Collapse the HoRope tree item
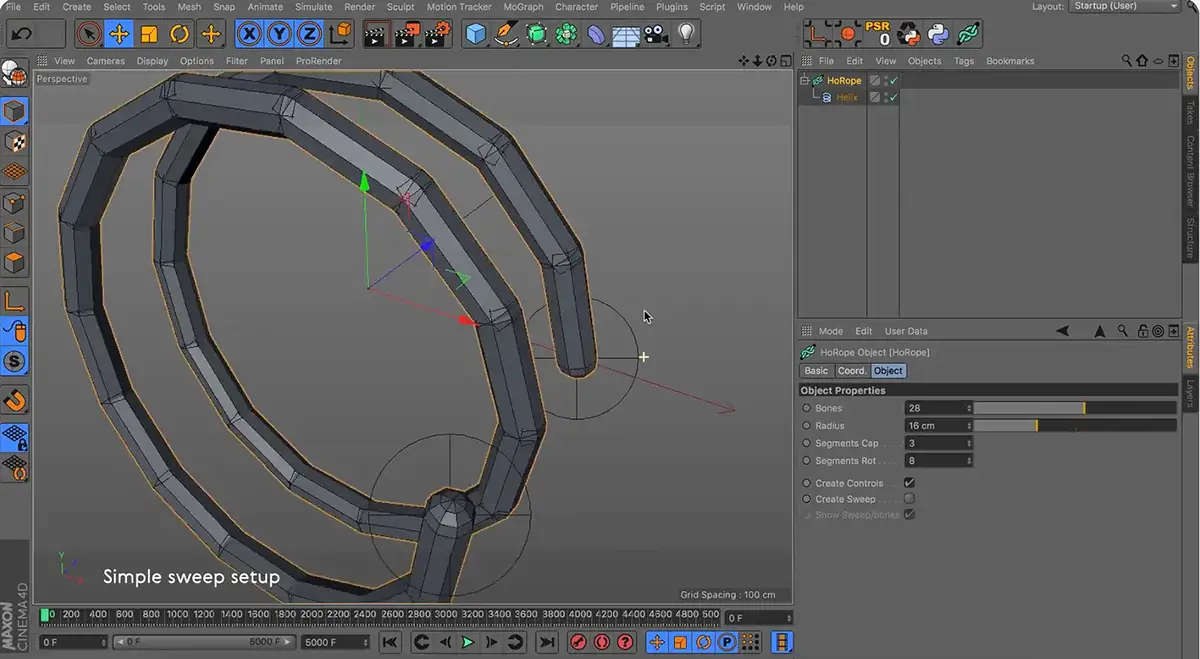 pyautogui.click(x=804, y=81)
